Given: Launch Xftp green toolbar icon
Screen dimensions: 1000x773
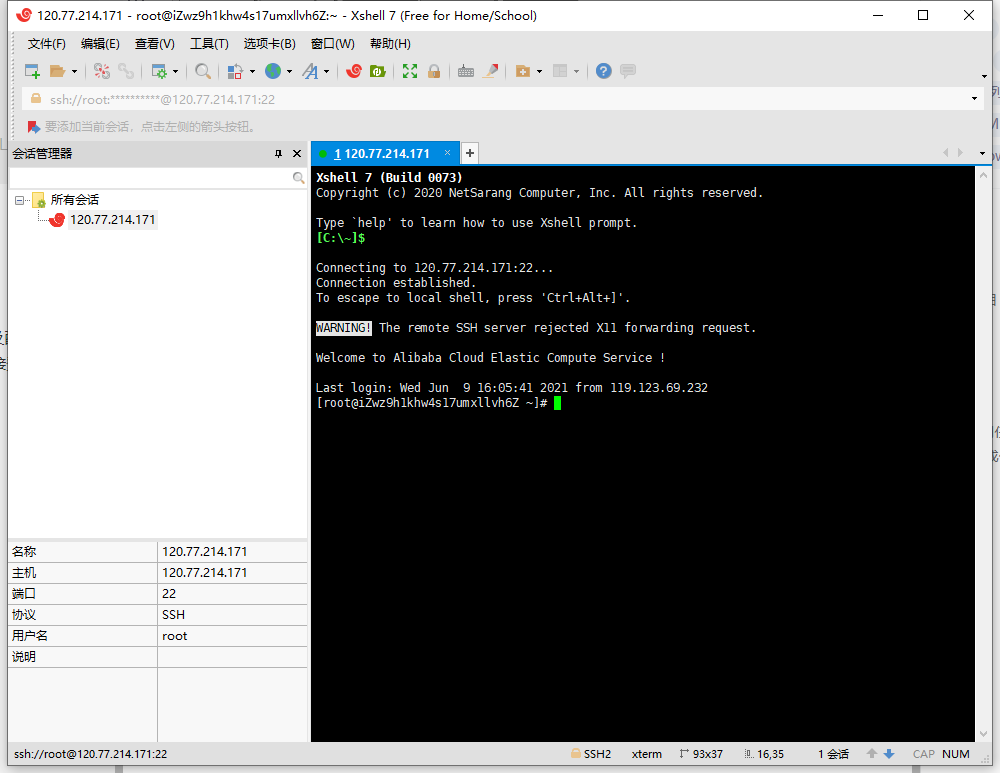Looking at the screenshot, I should [378, 71].
